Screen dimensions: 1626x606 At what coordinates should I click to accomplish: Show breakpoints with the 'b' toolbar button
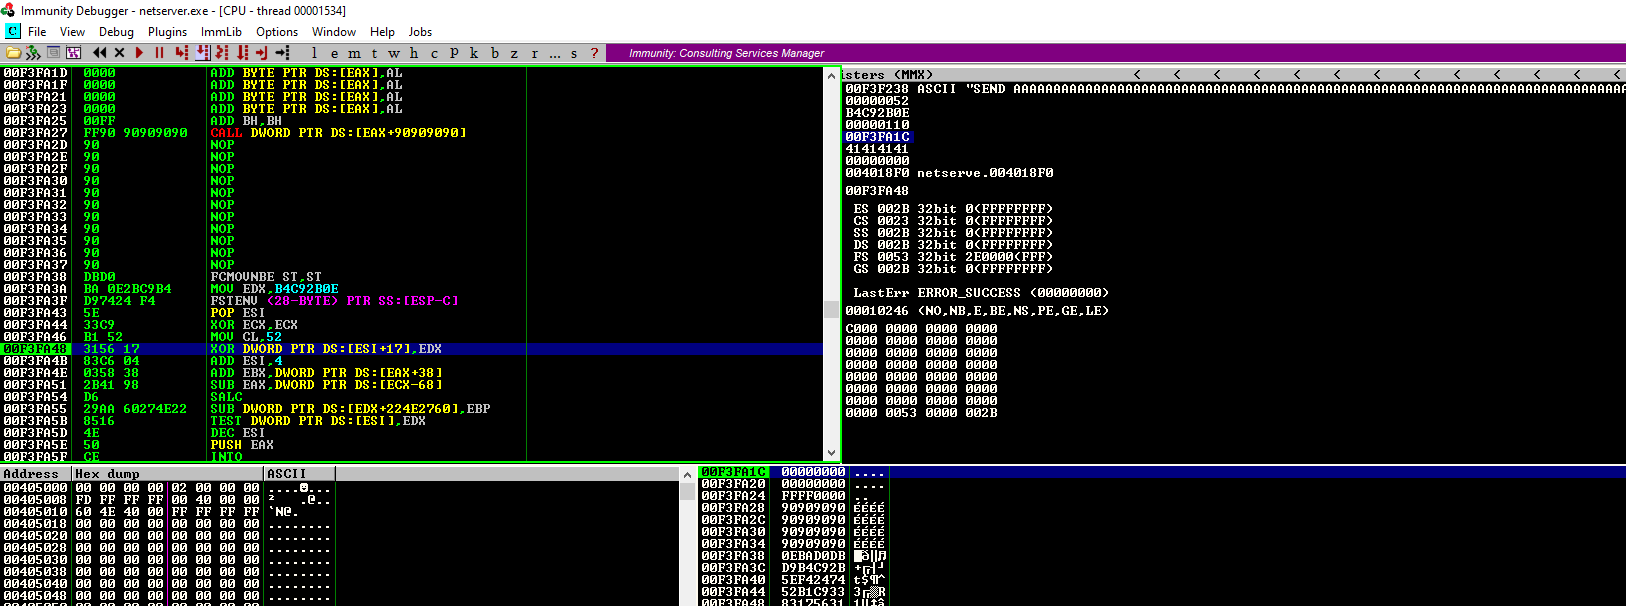point(494,53)
